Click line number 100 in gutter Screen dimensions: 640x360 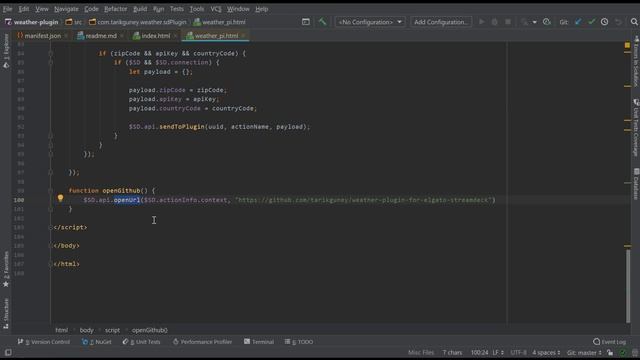tap(19, 200)
